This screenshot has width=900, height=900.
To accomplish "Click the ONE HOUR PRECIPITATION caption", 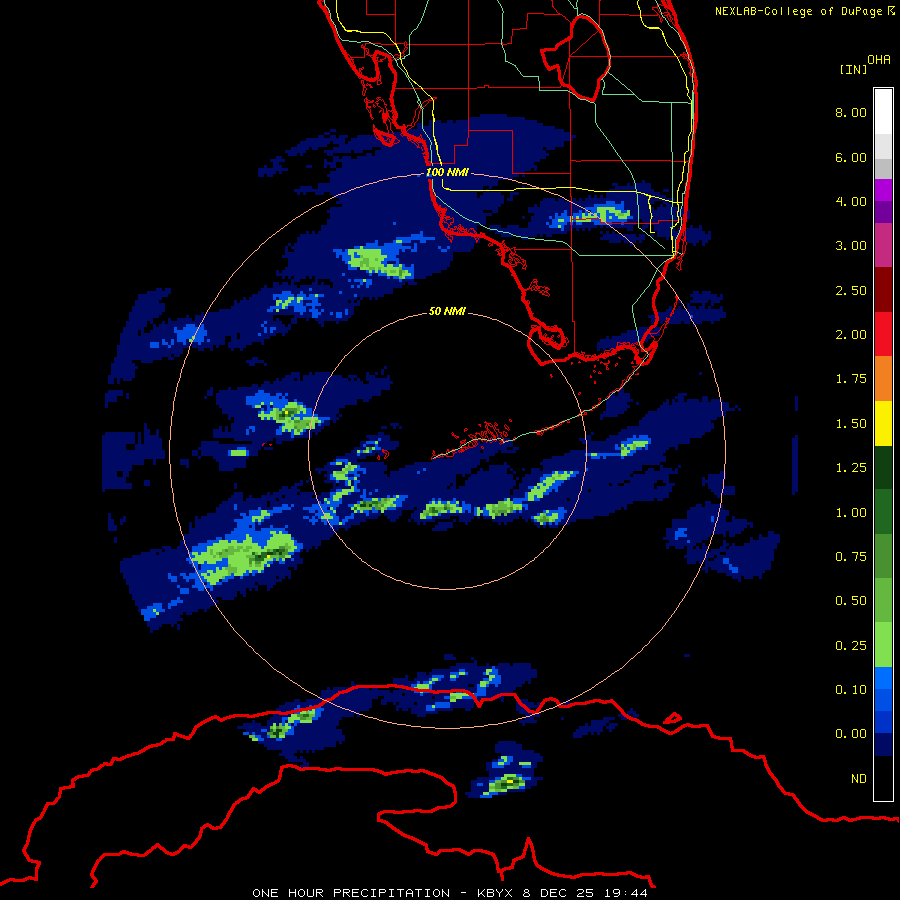I will (450, 893).
